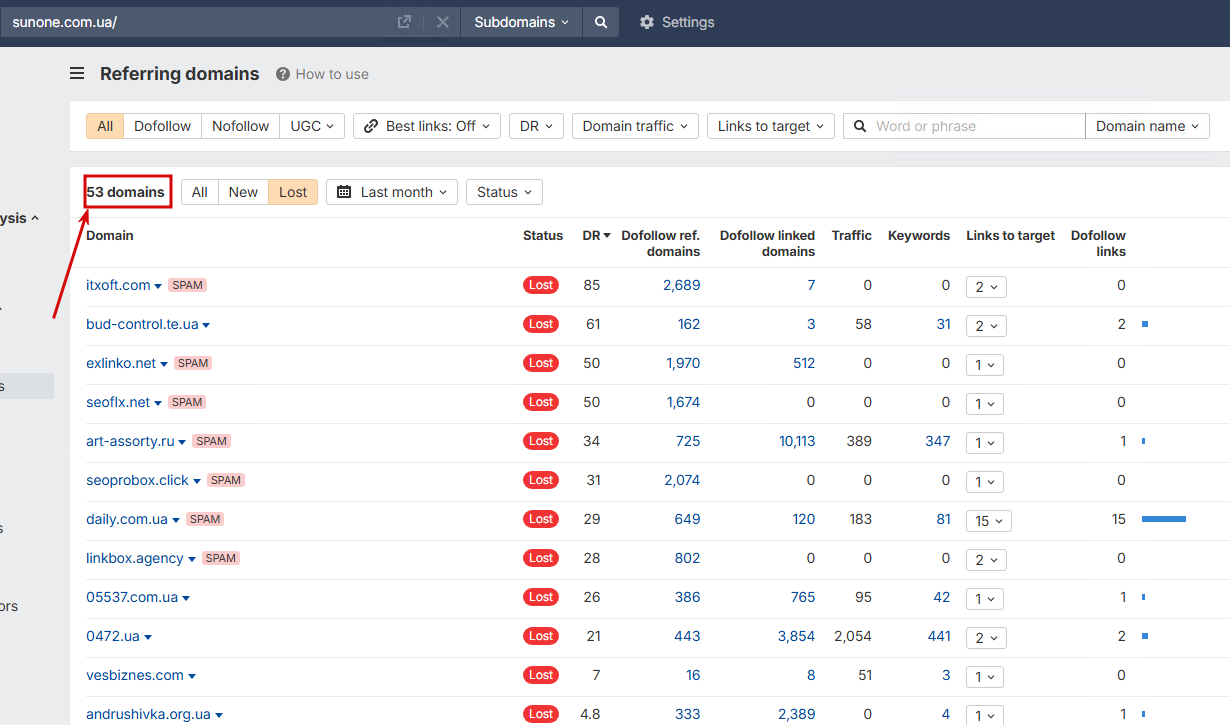Screen dimensions: 1230x725
Task: Toggle the hamburger sidebar menu
Action: tap(77, 74)
